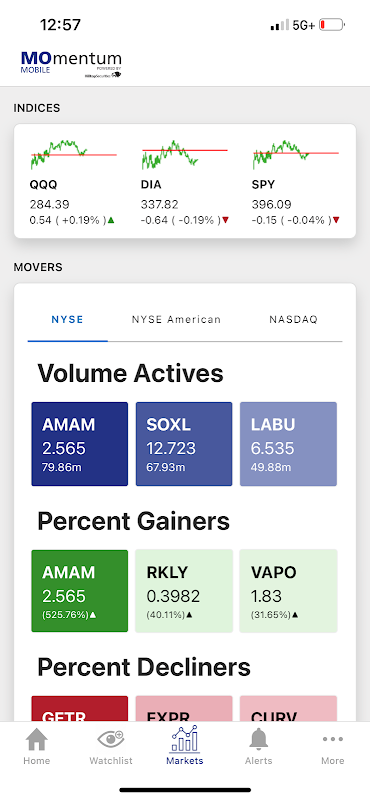This screenshot has height=800, width=370.
Task: Open the Watchlist eye icon
Action: [111, 739]
